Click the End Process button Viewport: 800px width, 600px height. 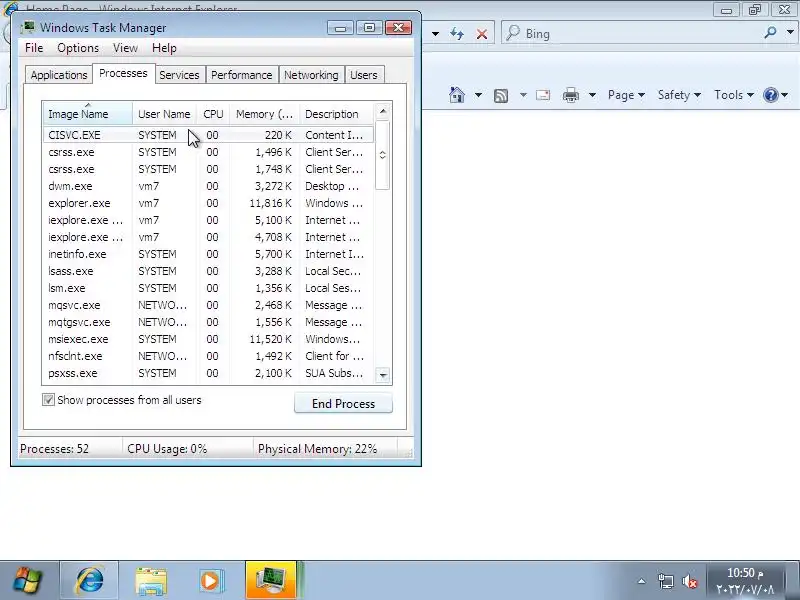click(343, 404)
